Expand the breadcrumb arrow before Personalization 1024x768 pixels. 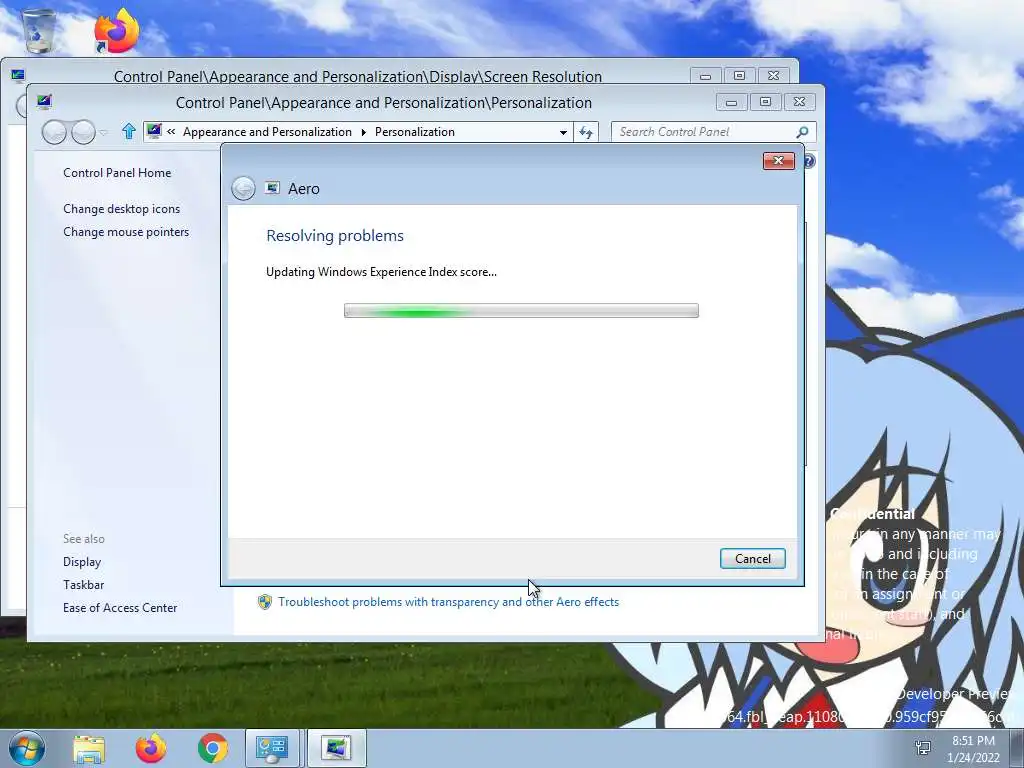point(364,133)
